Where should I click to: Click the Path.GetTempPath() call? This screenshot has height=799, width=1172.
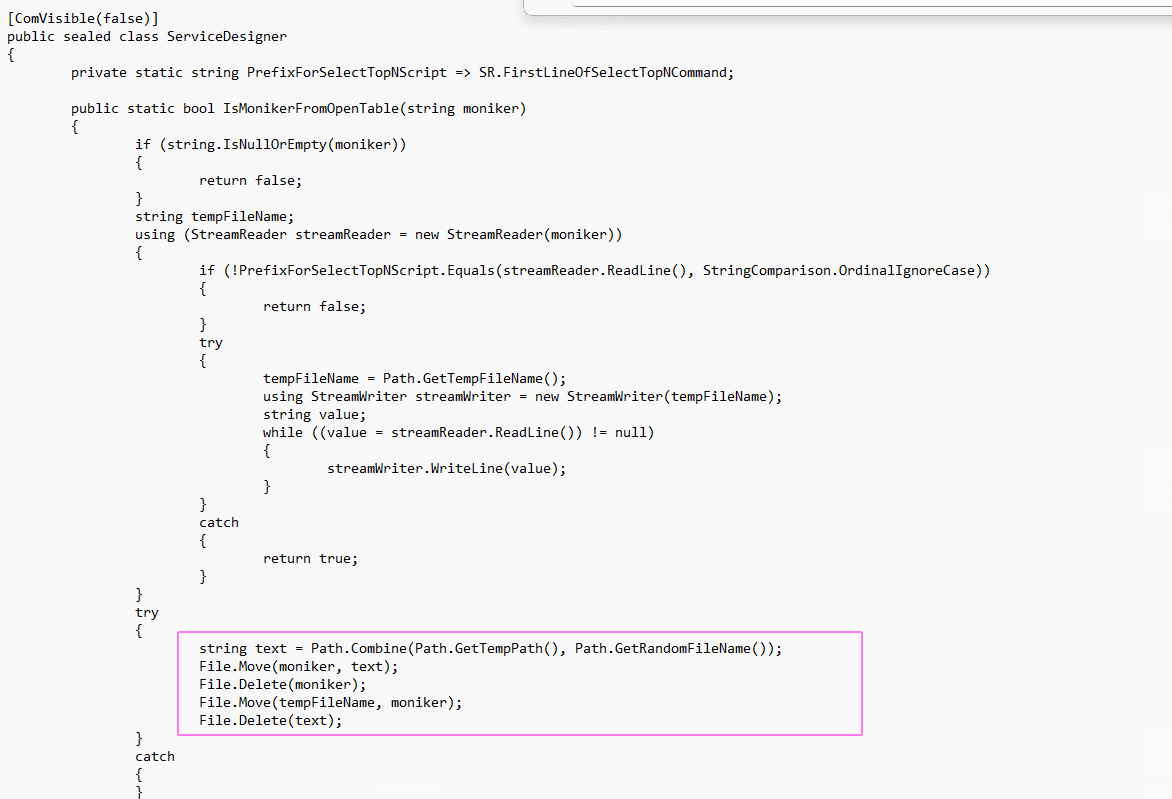pyautogui.click(x=487, y=649)
